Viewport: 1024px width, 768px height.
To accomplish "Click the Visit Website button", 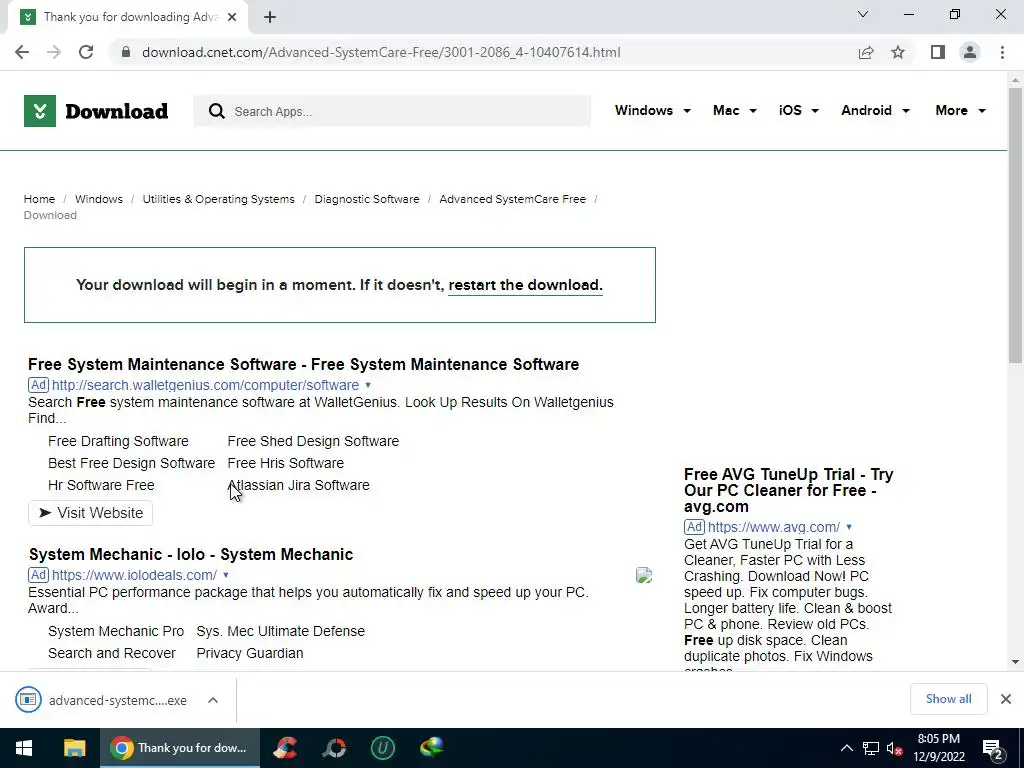I will (90, 513).
